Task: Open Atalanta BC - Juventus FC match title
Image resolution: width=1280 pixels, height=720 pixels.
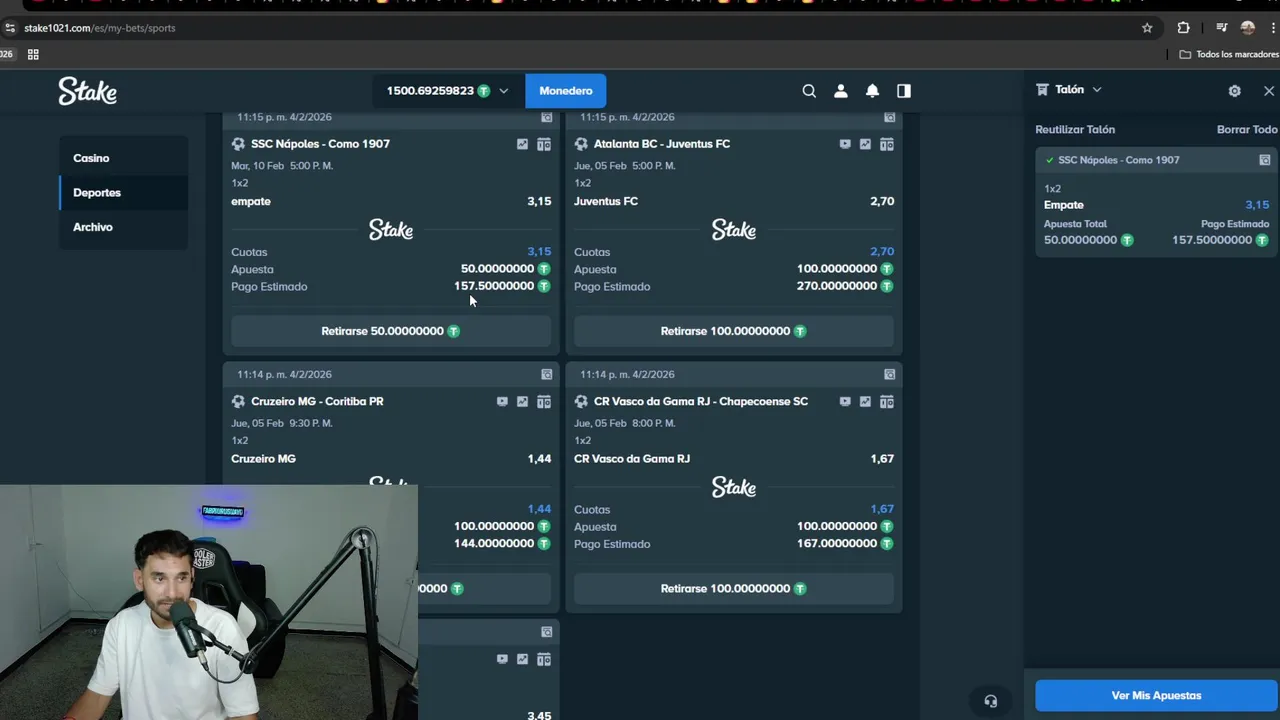Action: click(662, 144)
